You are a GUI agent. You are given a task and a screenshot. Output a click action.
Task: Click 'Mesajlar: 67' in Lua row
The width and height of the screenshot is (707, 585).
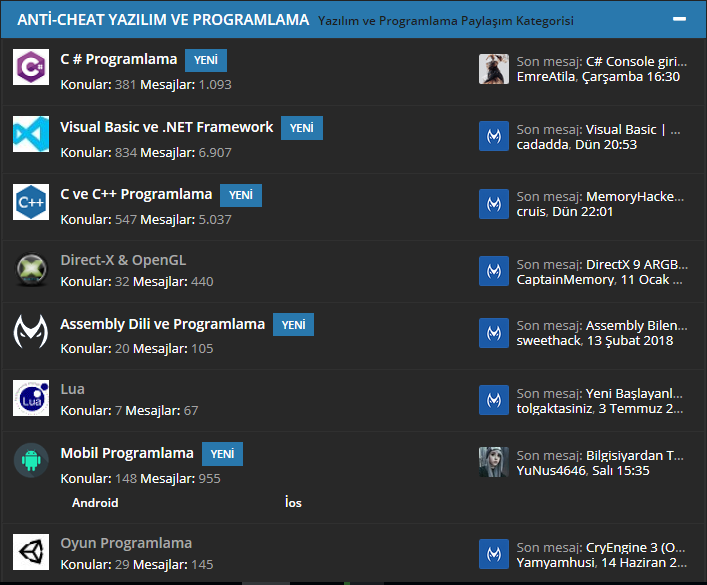coord(162,411)
